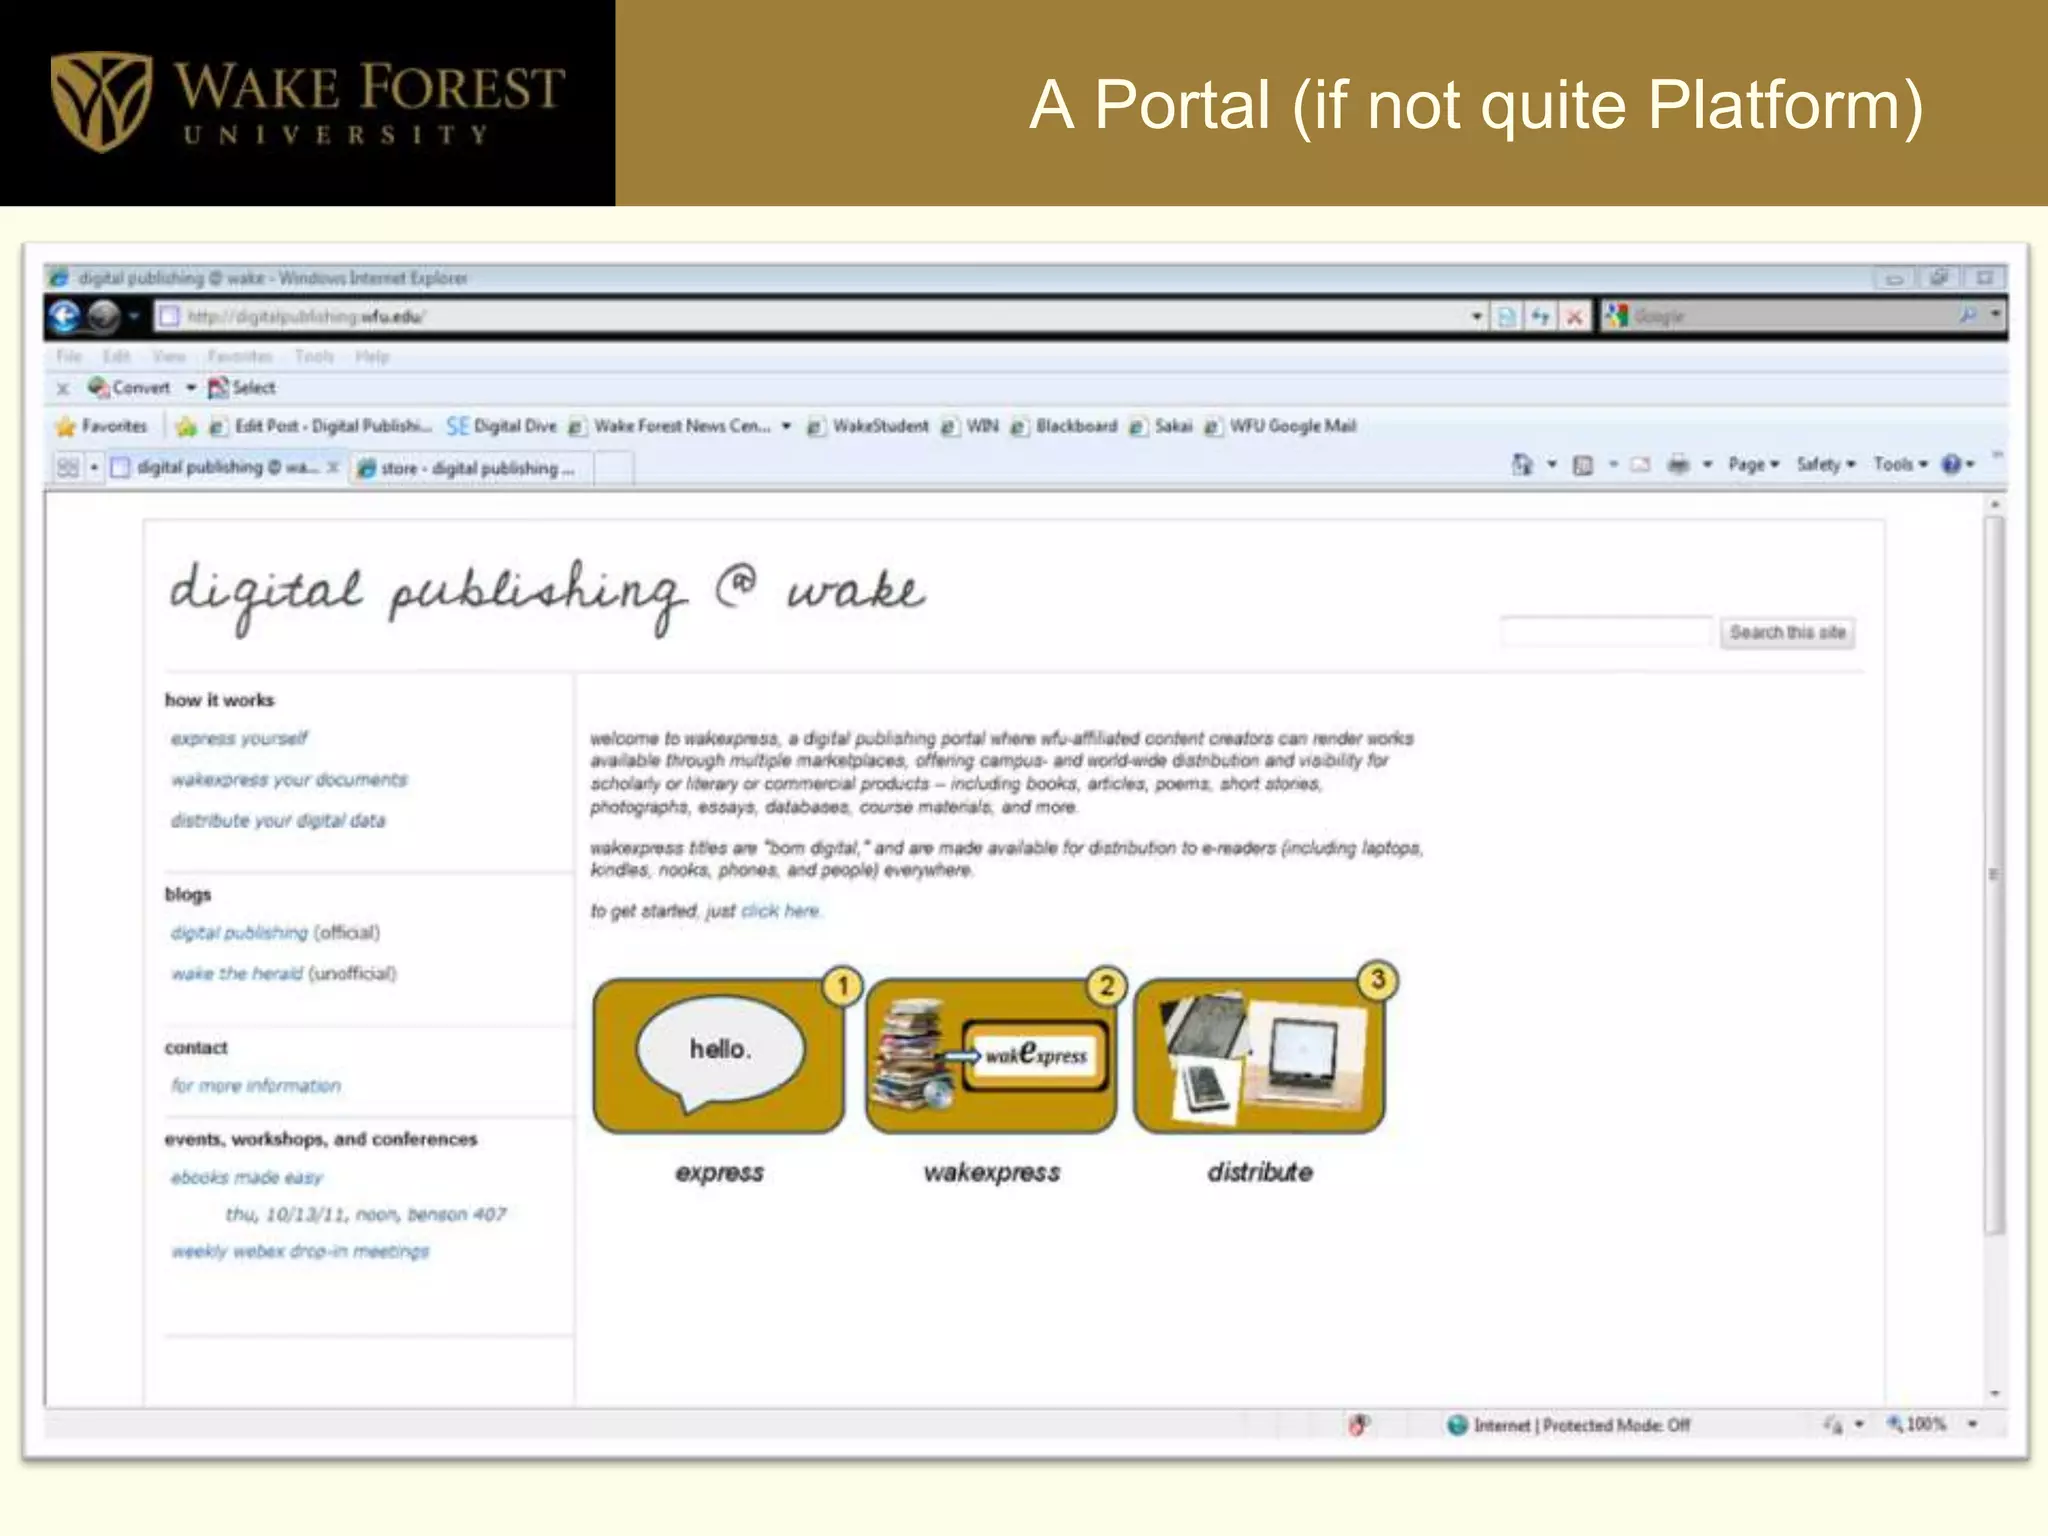Click the Print icon
2048x1536 pixels.
(x=1679, y=464)
